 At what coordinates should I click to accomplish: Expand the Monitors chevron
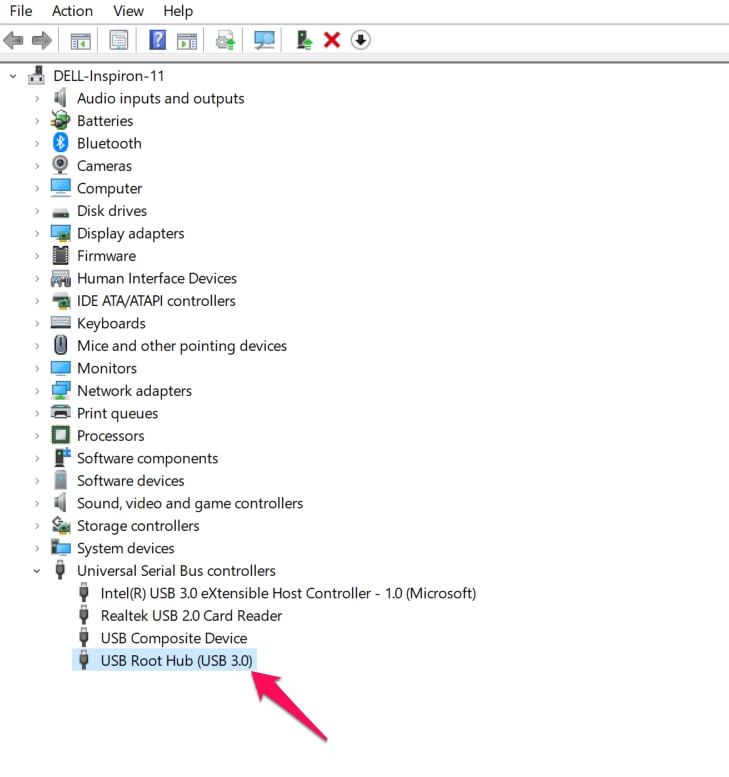[x=37, y=368]
